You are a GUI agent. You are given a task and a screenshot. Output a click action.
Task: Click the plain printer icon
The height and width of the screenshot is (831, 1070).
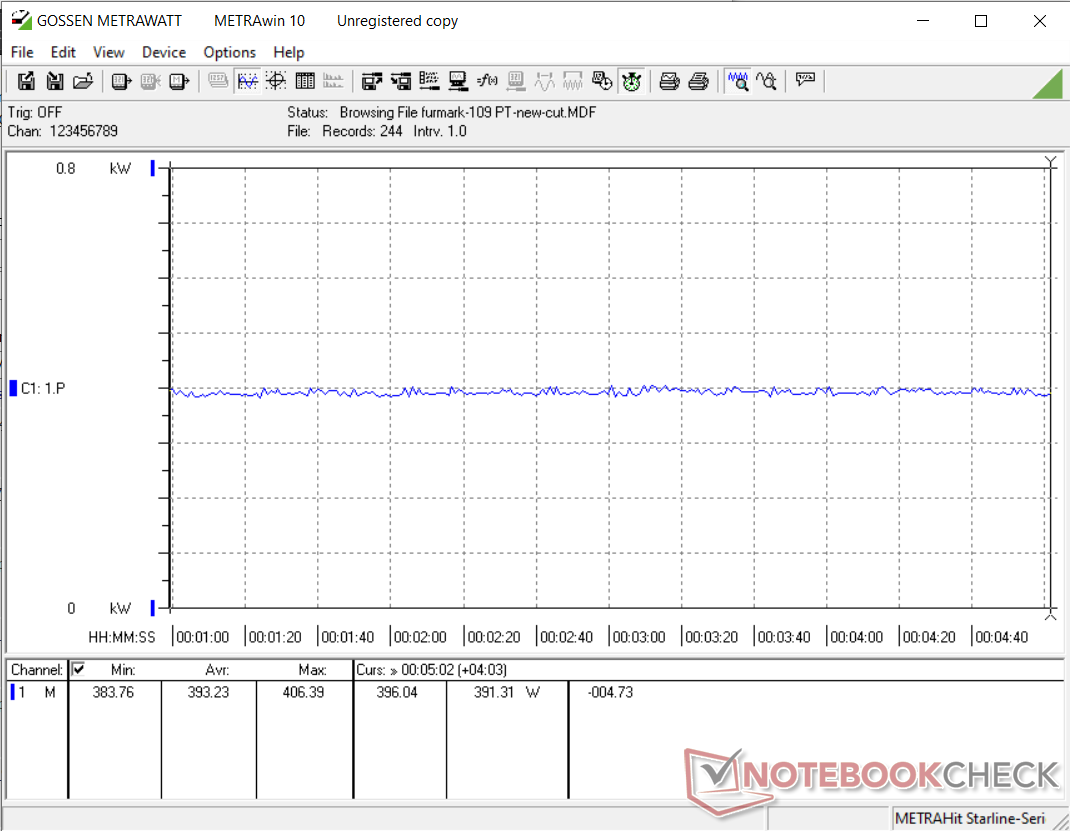point(698,81)
